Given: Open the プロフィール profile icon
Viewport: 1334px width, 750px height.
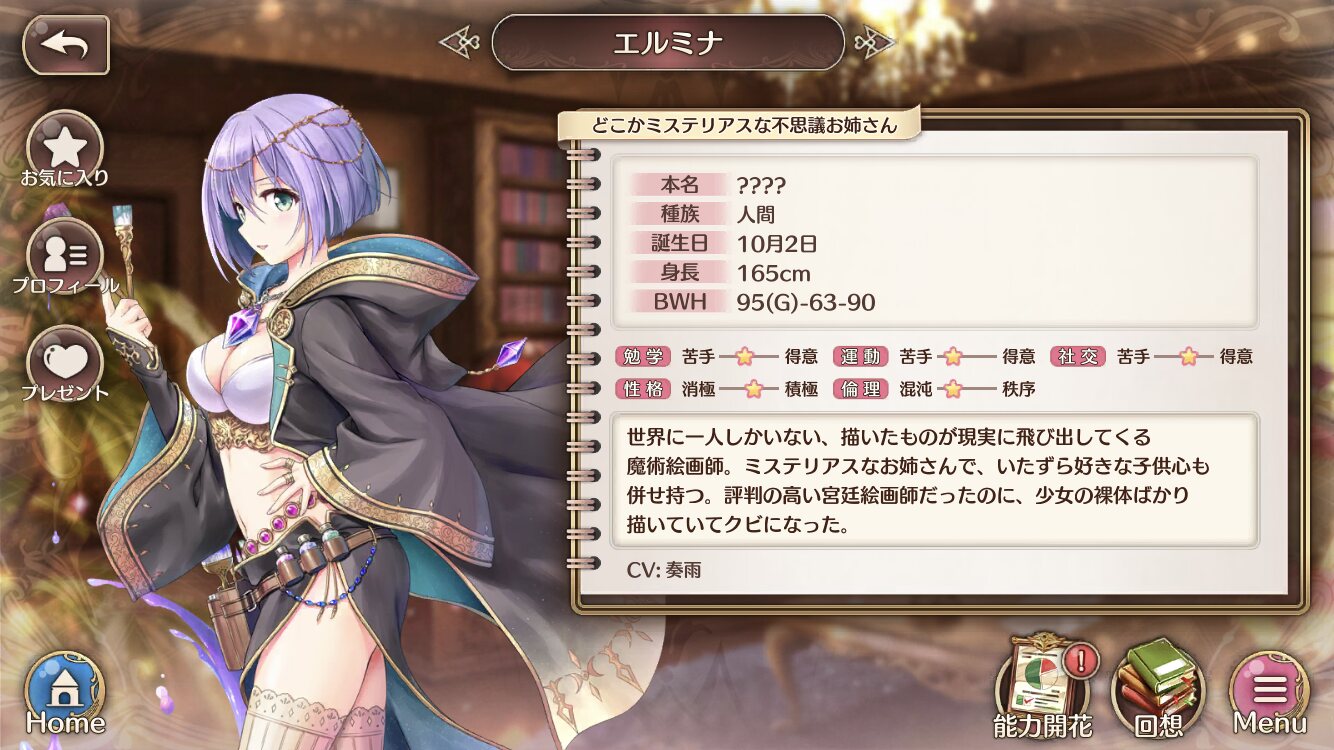Looking at the screenshot, I should click(x=65, y=257).
